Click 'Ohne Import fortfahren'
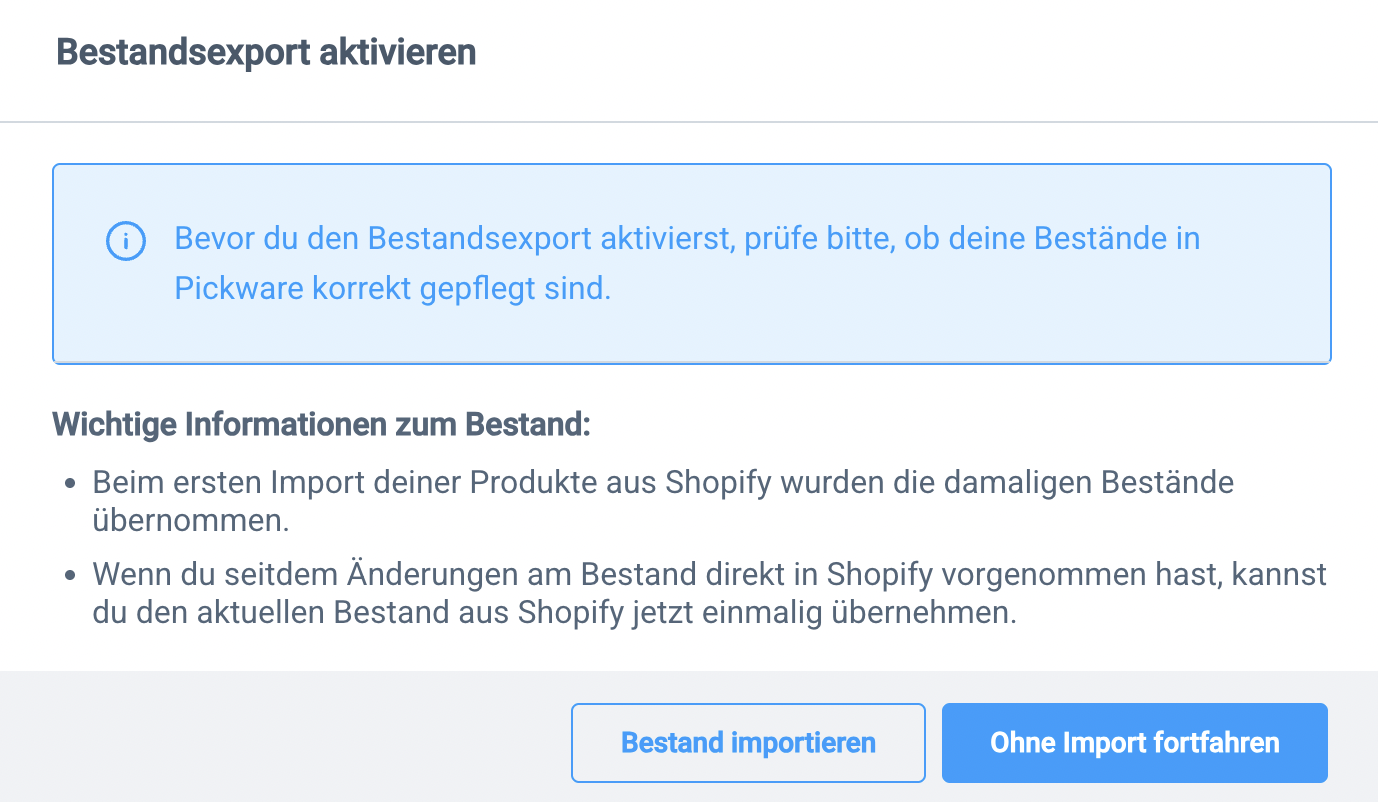 point(1134,743)
